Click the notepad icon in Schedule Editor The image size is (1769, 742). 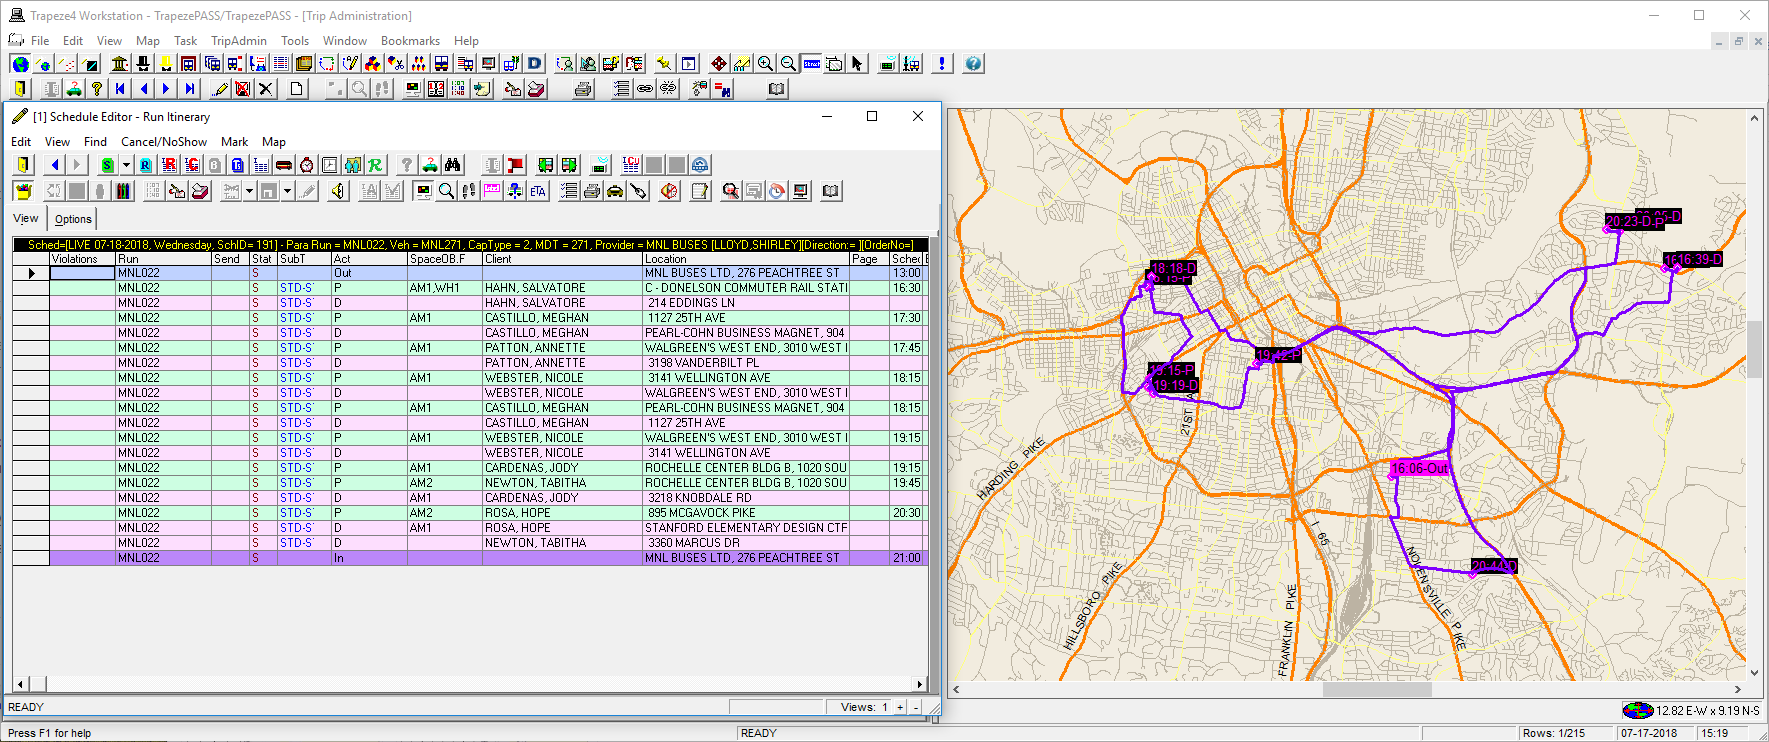tap(700, 191)
